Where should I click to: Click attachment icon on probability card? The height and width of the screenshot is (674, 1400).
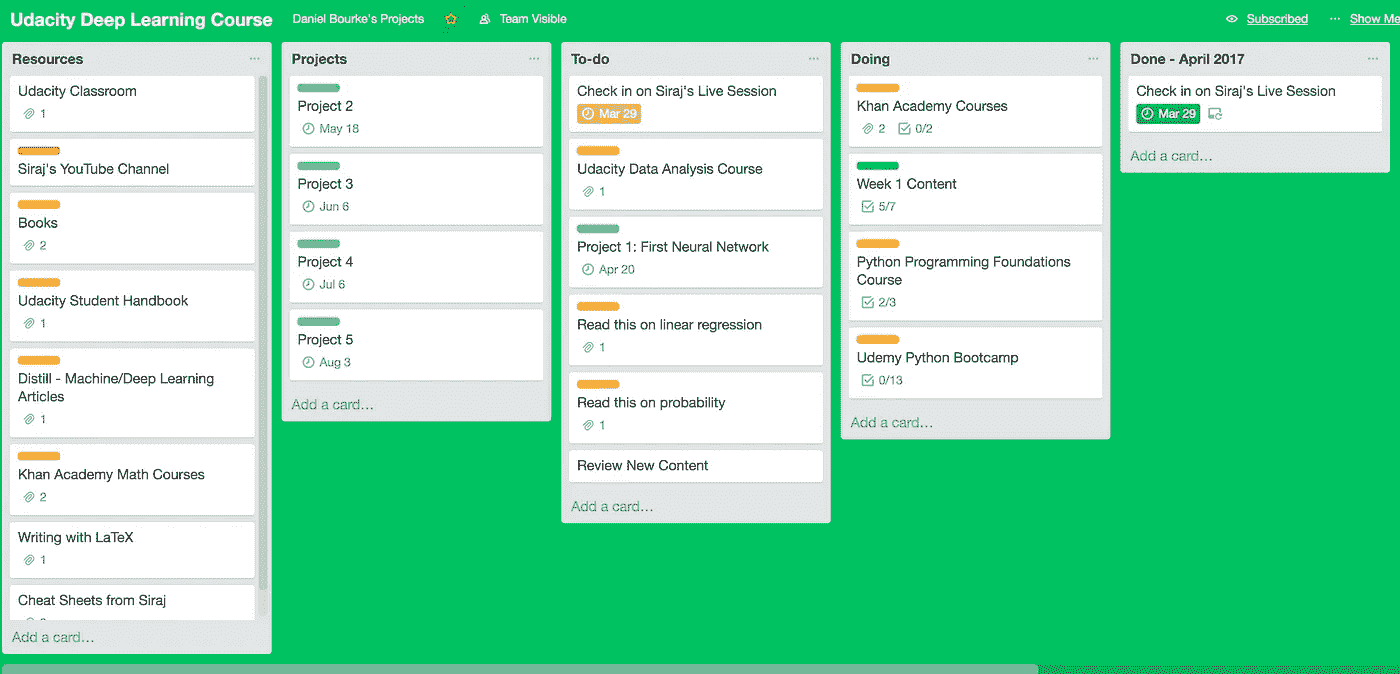[588, 426]
